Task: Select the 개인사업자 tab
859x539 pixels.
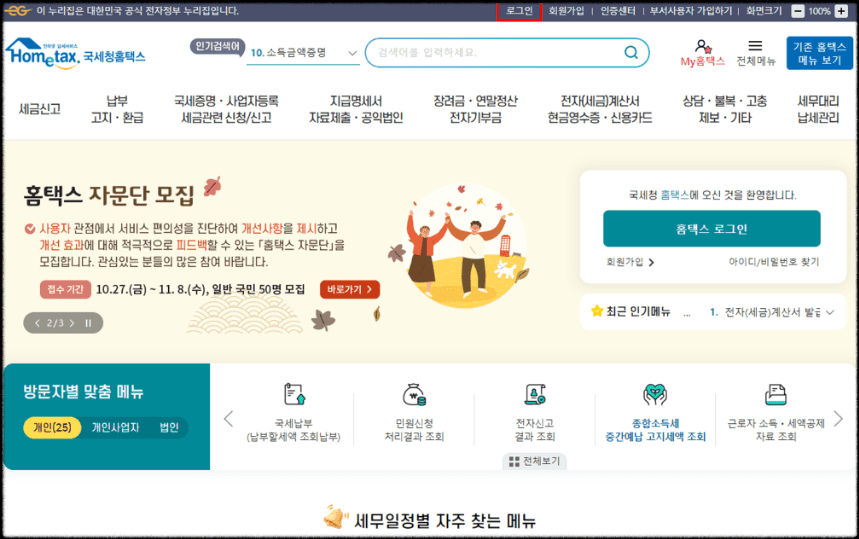Action: pyautogui.click(x=115, y=427)
